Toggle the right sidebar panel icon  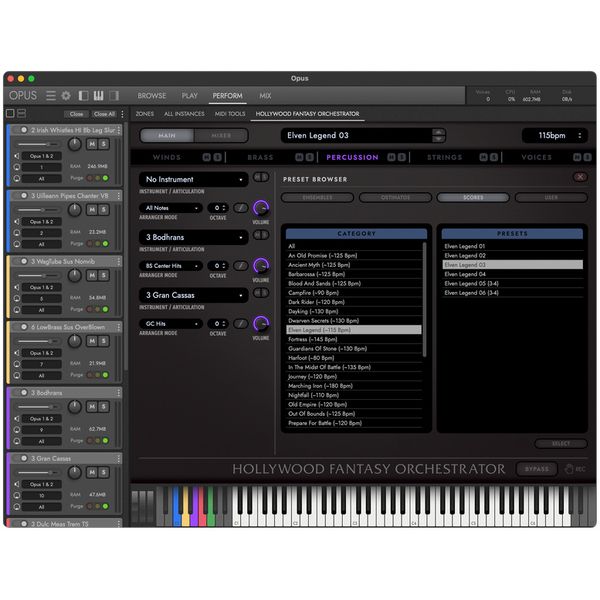point(114,96)
